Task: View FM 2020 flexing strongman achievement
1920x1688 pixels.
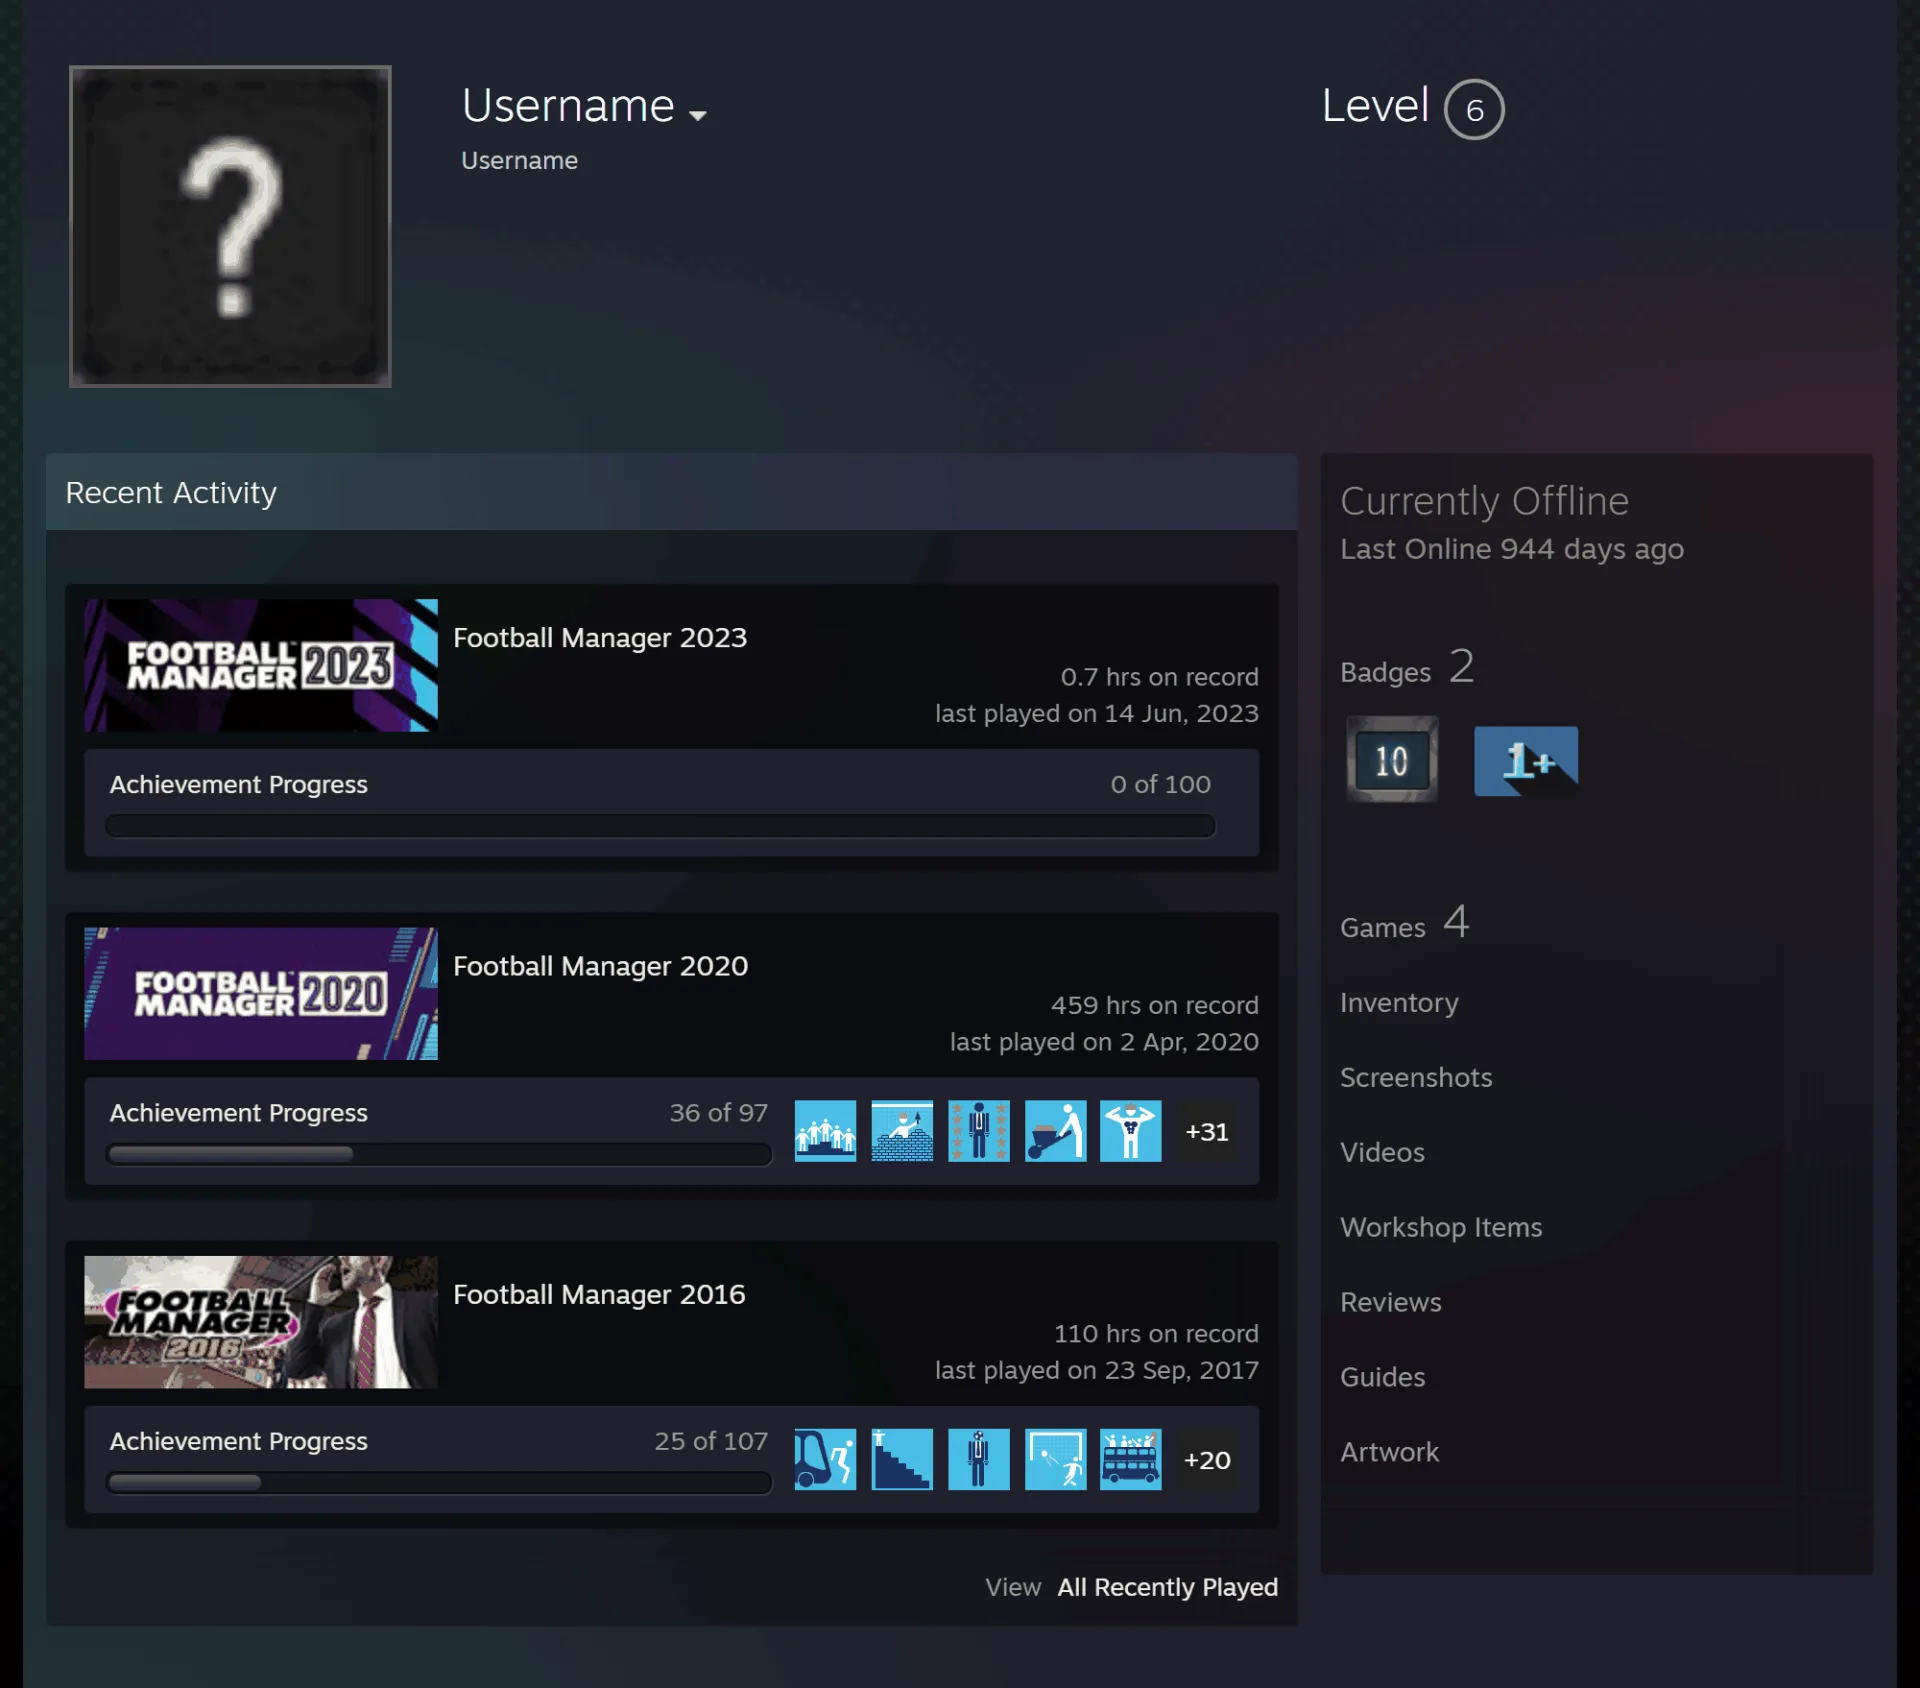Action: 1131,1131
